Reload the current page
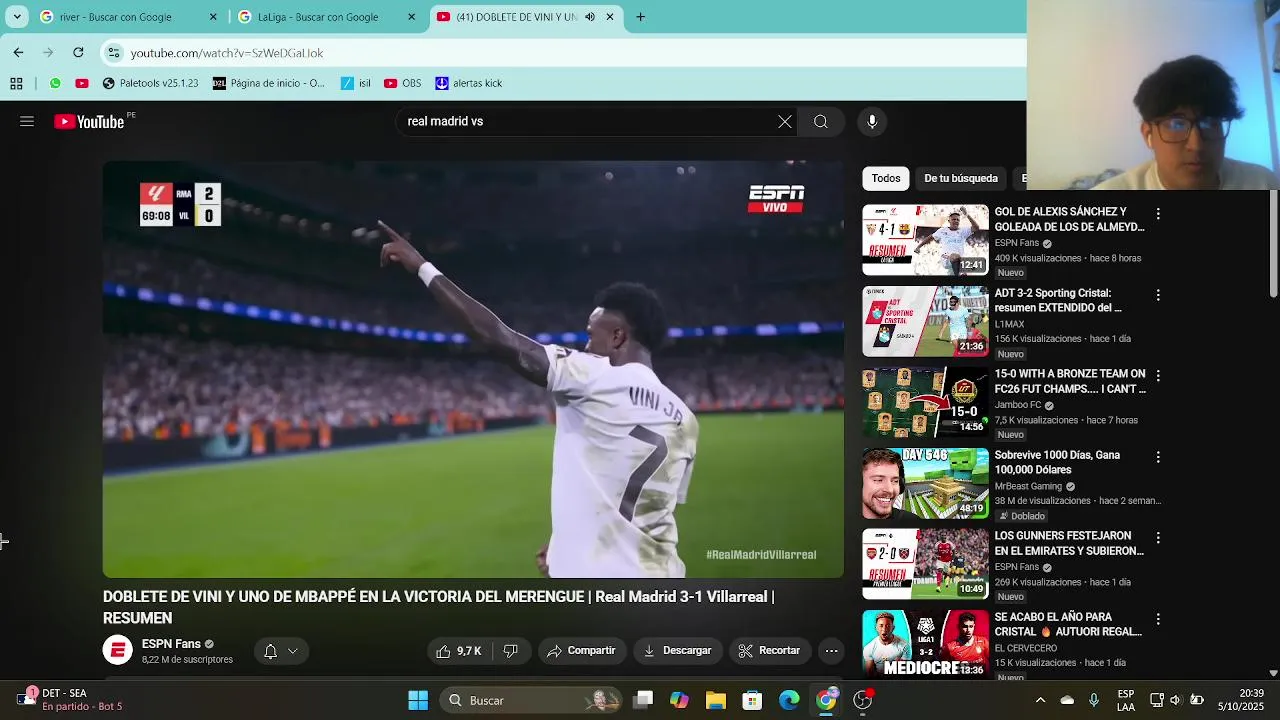This screenshot has height=720, width=1280. pos(78,52)
